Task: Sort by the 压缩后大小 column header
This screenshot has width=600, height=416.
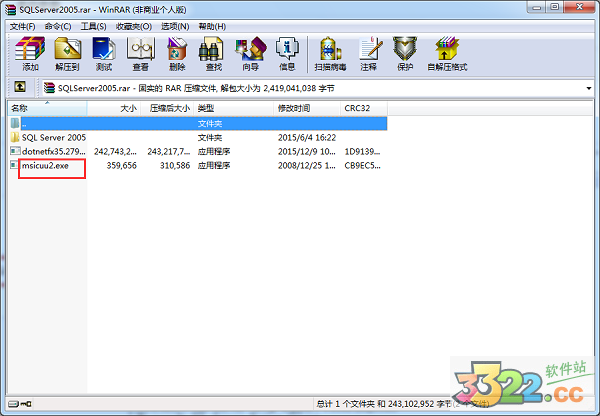Action: pos(167,108)
